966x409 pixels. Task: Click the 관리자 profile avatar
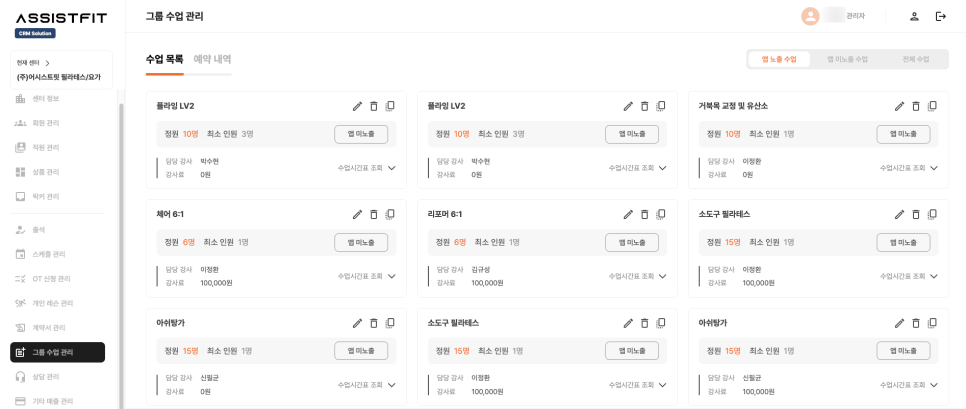(x=810, y=16)
